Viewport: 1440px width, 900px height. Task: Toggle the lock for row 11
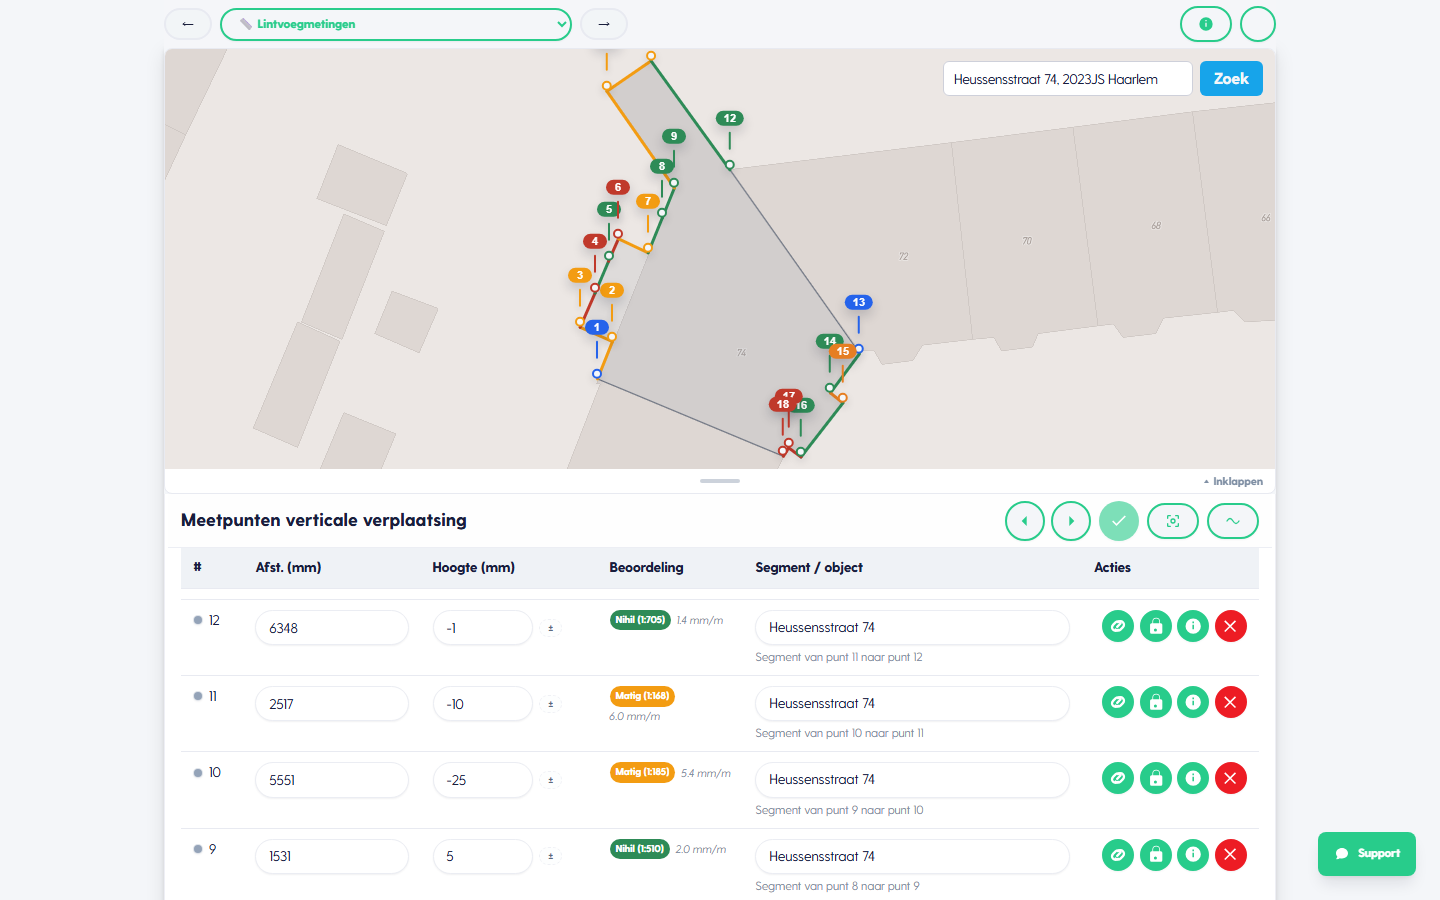[1156, 703]
